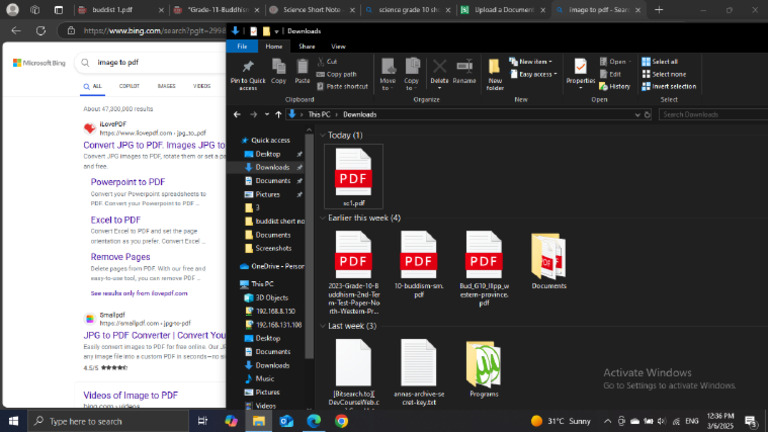Go back in File Explorer

[x=237, y=115]
